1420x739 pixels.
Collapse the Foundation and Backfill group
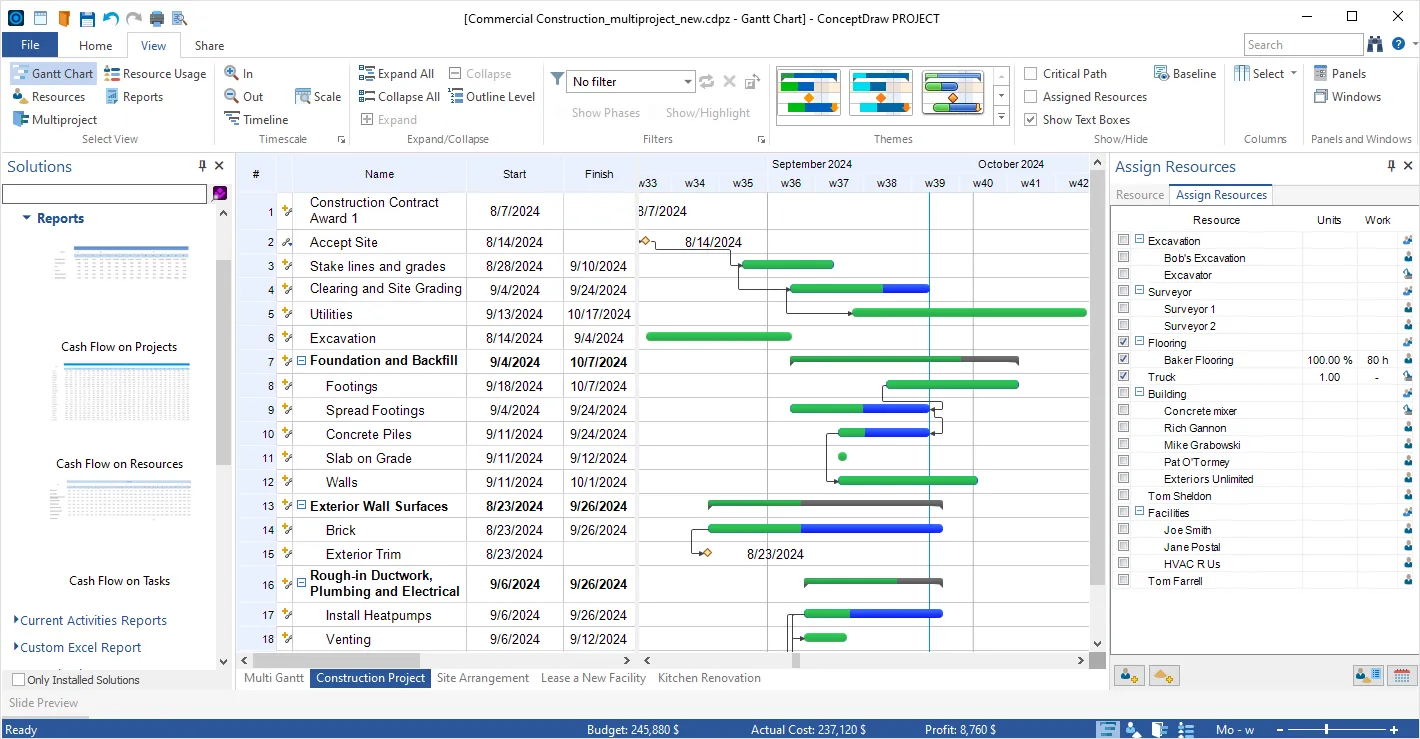tap(301, 361)
